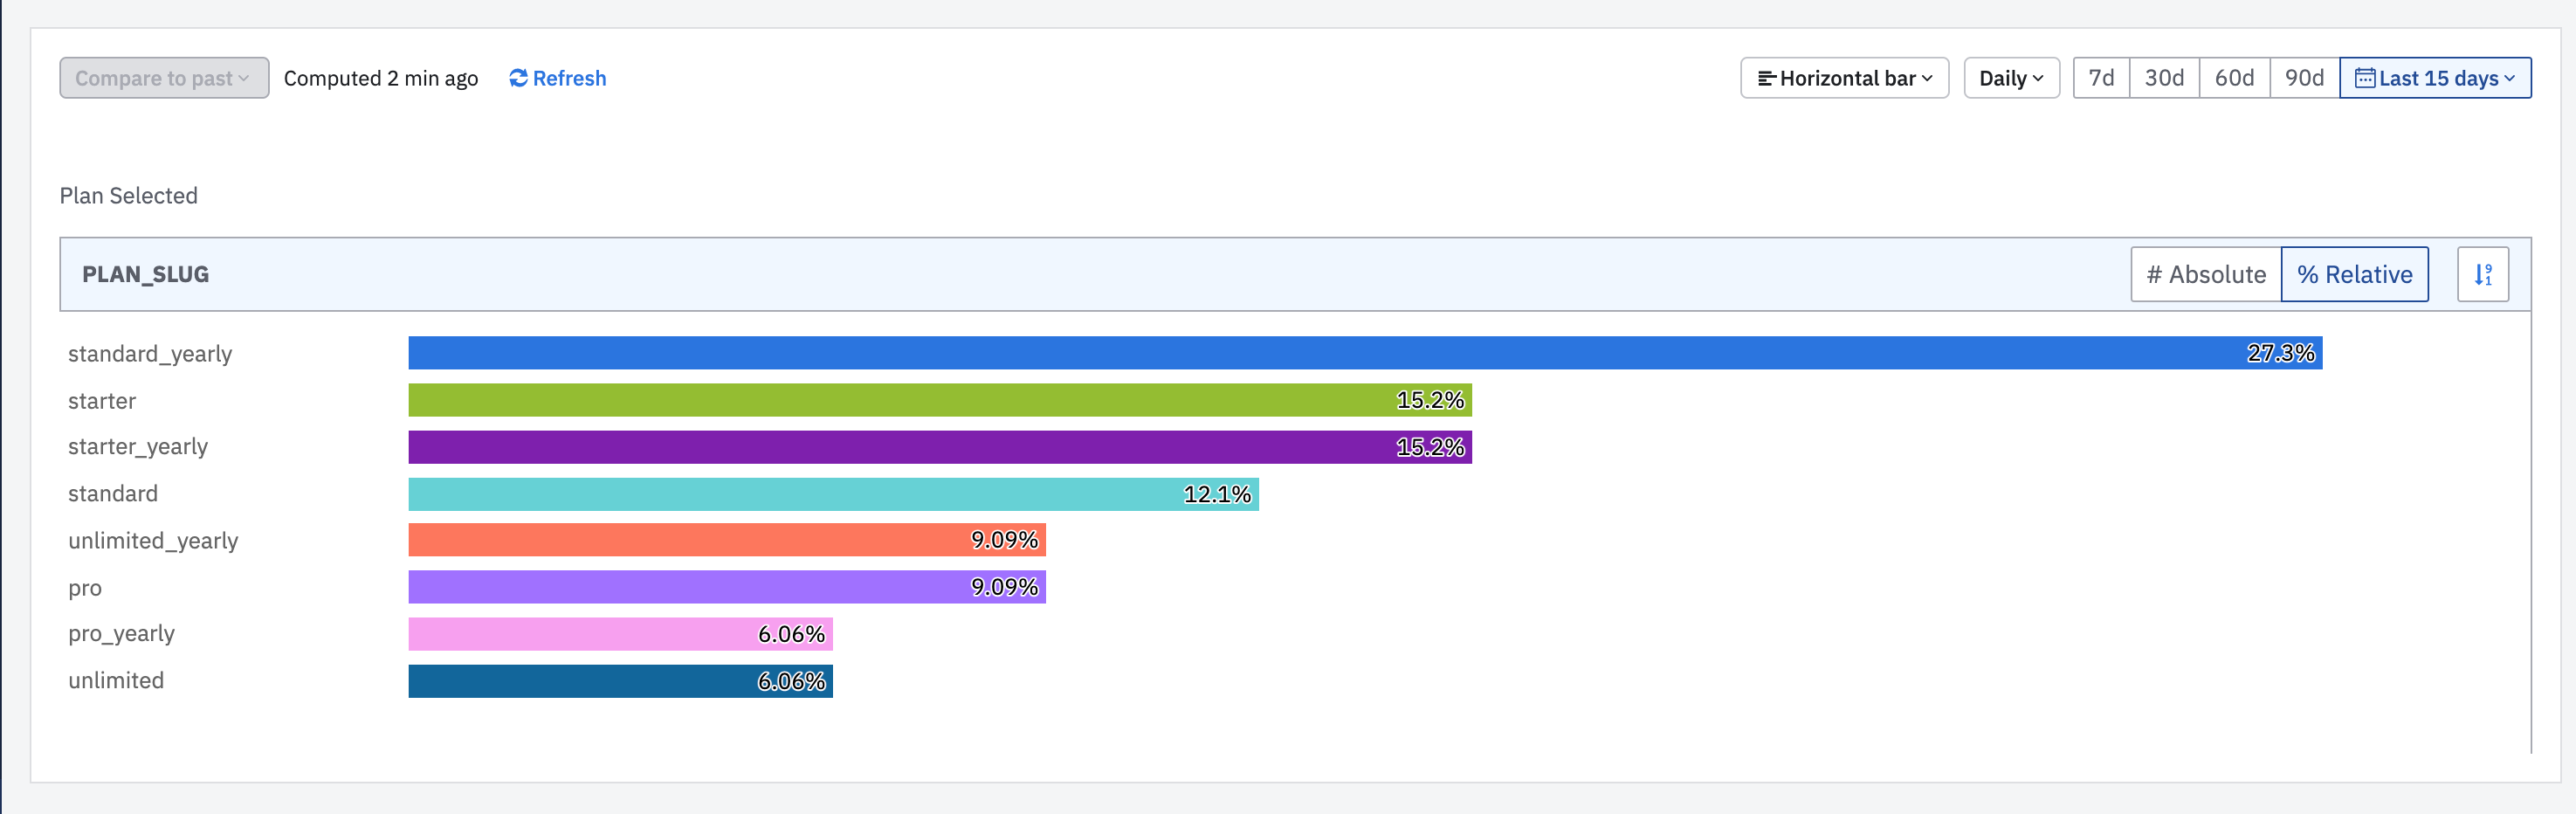Open the Daily interval dropdown
2576x814 pixels.
point(2010,77)
